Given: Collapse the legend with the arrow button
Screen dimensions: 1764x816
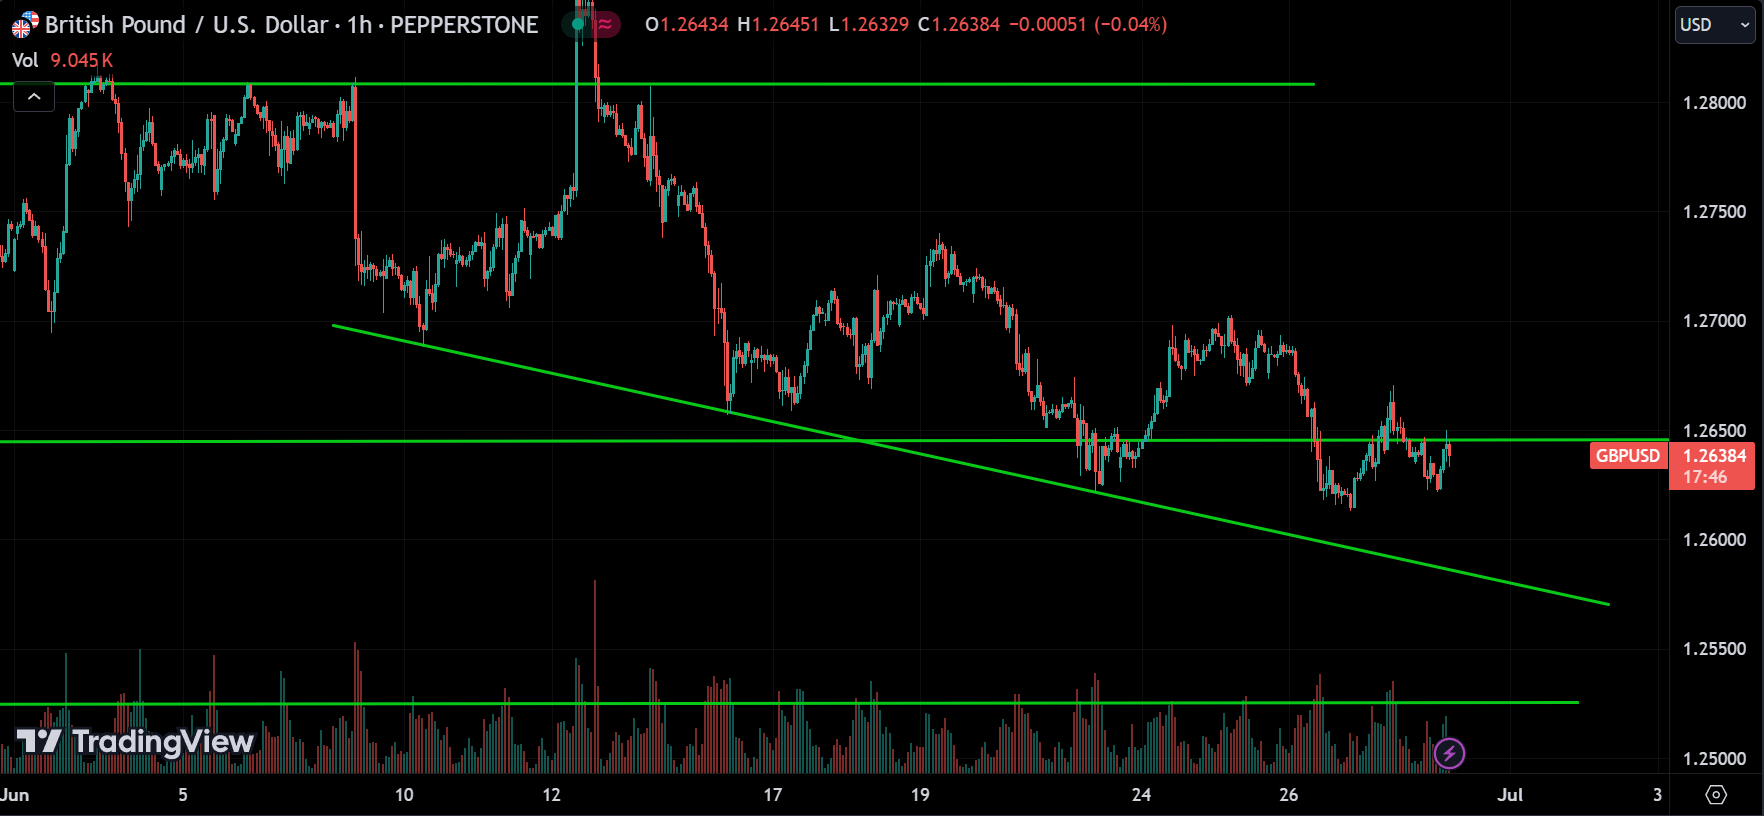Looking at the screenshot, I should click(x=34, y=97).
